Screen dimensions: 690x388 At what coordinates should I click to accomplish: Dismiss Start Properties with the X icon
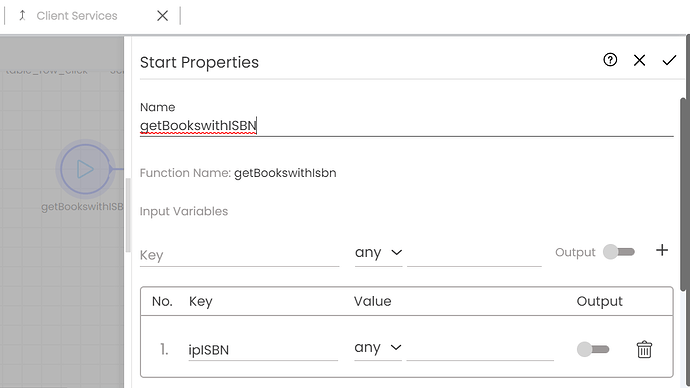point(639,60)
